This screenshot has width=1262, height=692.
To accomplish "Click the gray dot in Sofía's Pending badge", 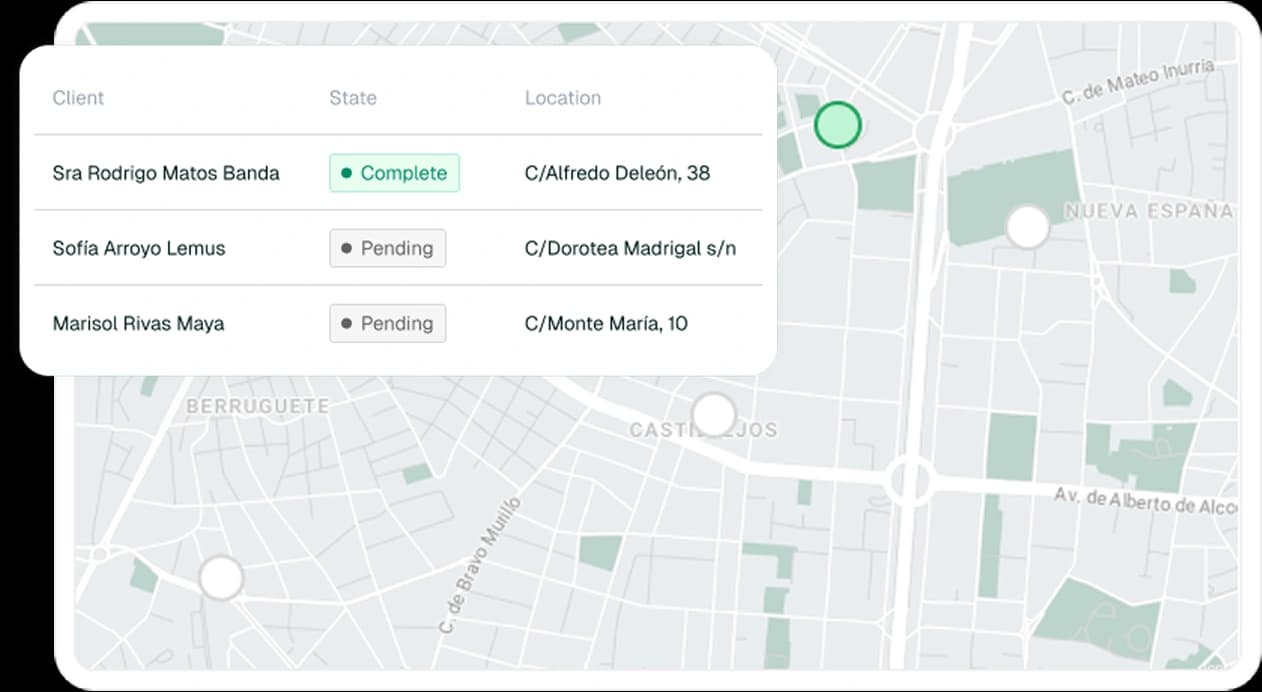I will tap(345, 248).
